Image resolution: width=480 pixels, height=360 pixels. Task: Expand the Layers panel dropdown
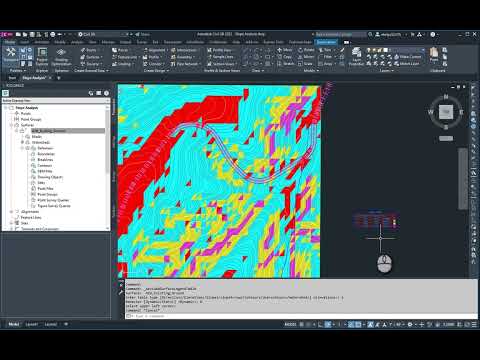tap(386, 71)
